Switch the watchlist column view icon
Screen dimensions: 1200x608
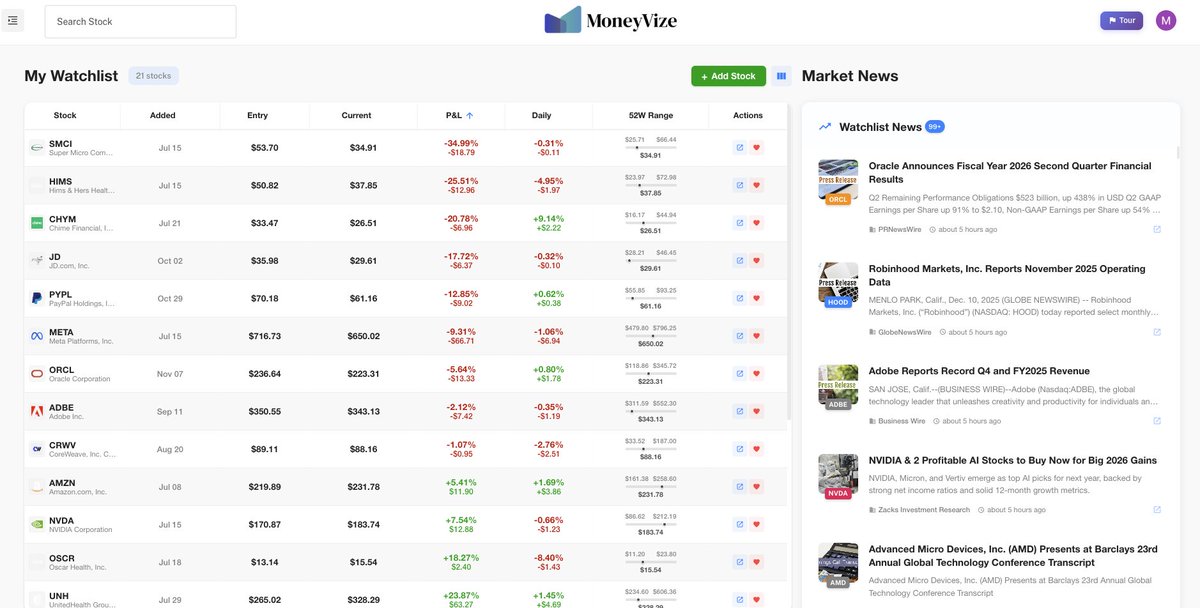point(781,76)
